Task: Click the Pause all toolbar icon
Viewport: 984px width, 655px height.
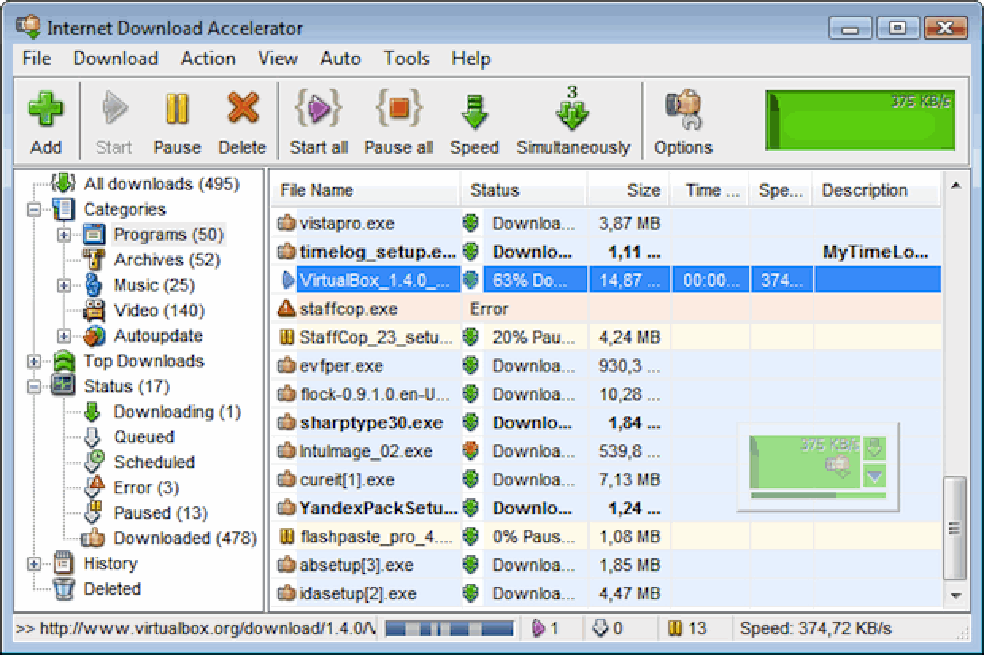Action: (398, 121)
